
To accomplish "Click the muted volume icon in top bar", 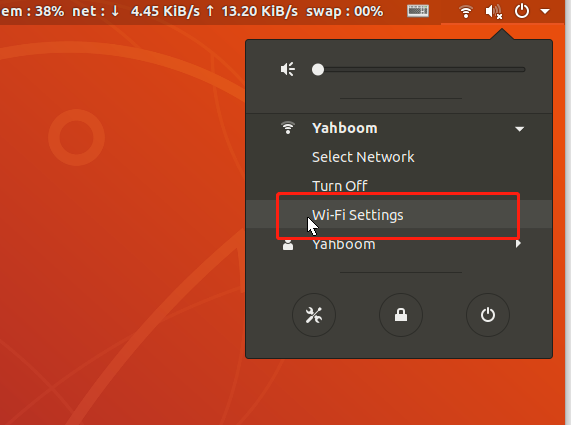I will click(494, 11).
